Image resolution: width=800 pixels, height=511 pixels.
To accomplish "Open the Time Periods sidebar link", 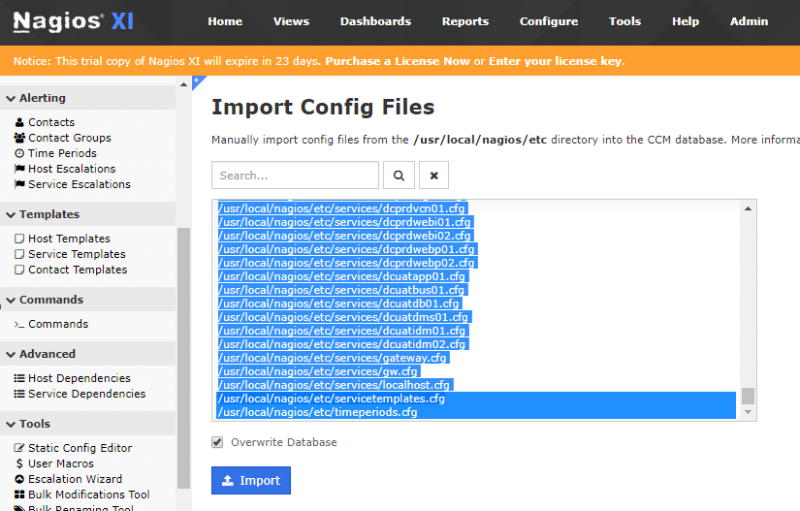I will click(x=62, y=153).
